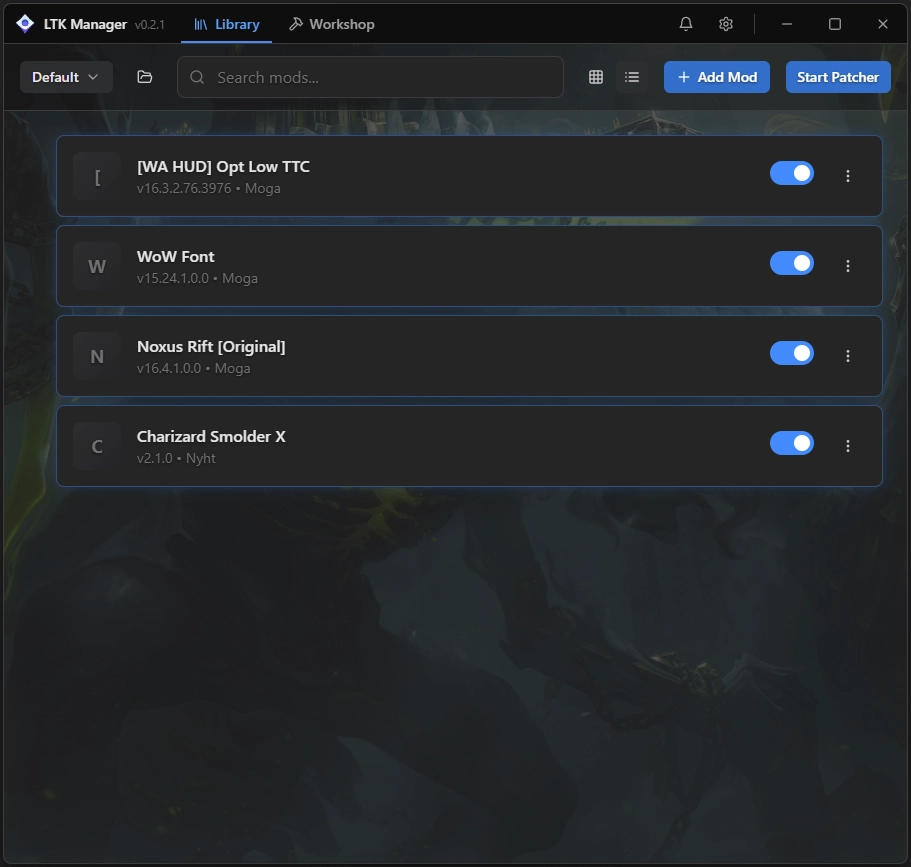911x867 pixels.
Task: Open the notifications bell
Action: point(686,24)
